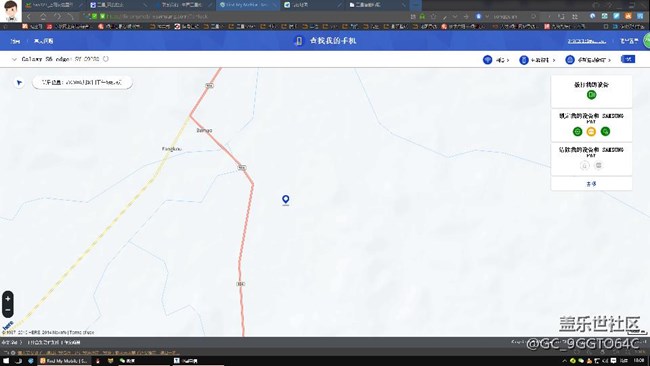
Task: Refresh the Galaxy S6 edge+ device status
Action: (x=106, y=59)
